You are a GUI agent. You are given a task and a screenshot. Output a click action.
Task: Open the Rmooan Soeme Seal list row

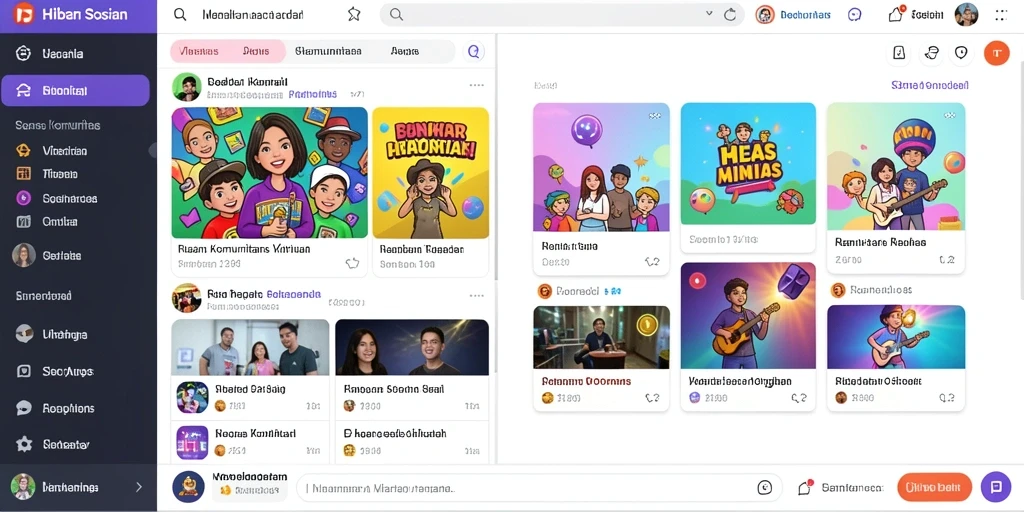[x=411, y=397]
